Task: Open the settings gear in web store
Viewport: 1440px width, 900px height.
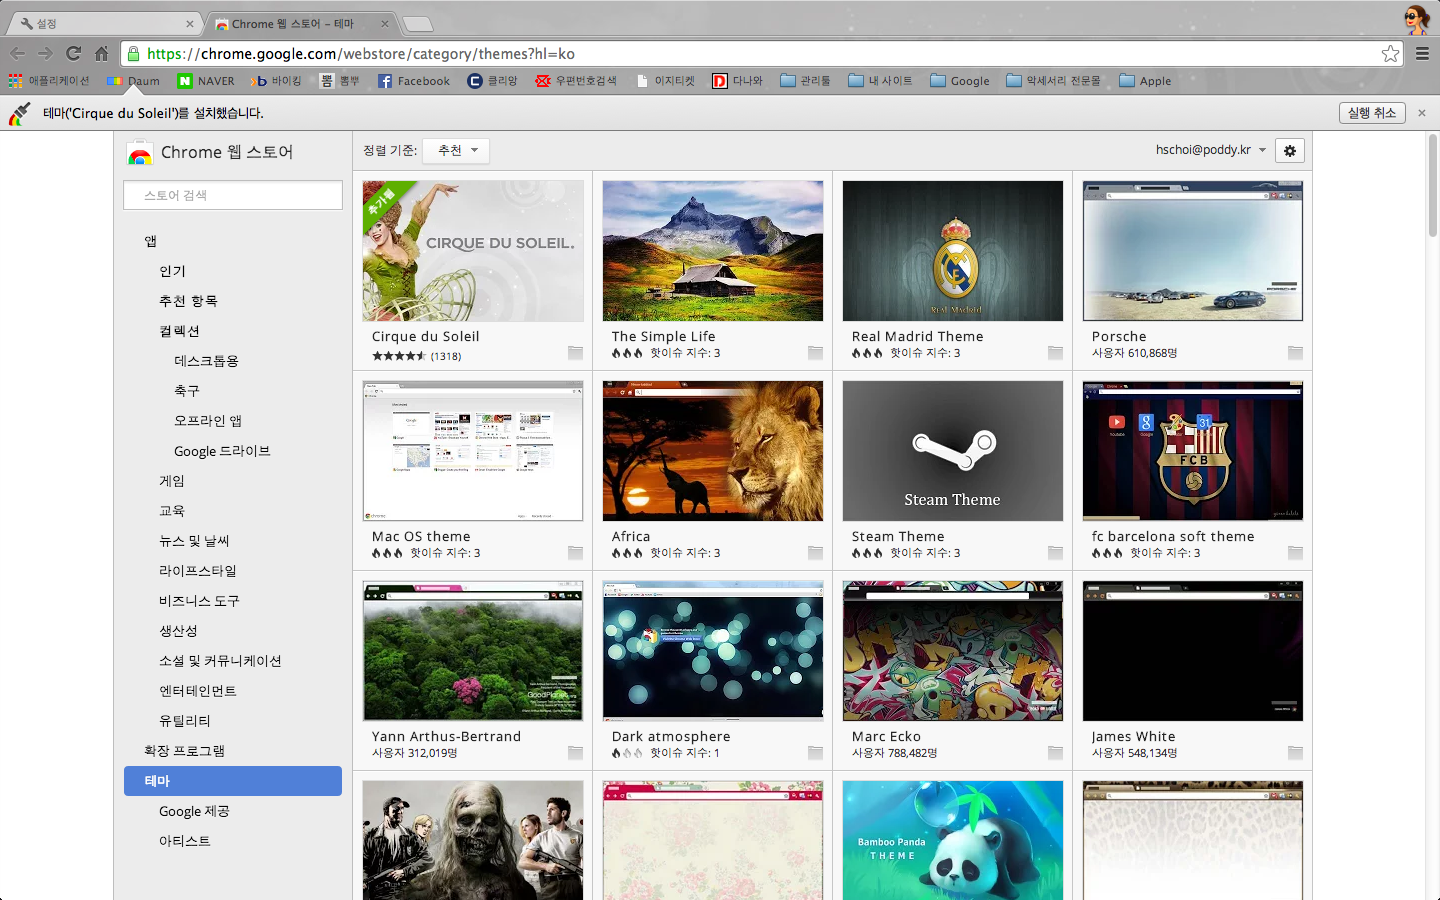Action: 1290,150
